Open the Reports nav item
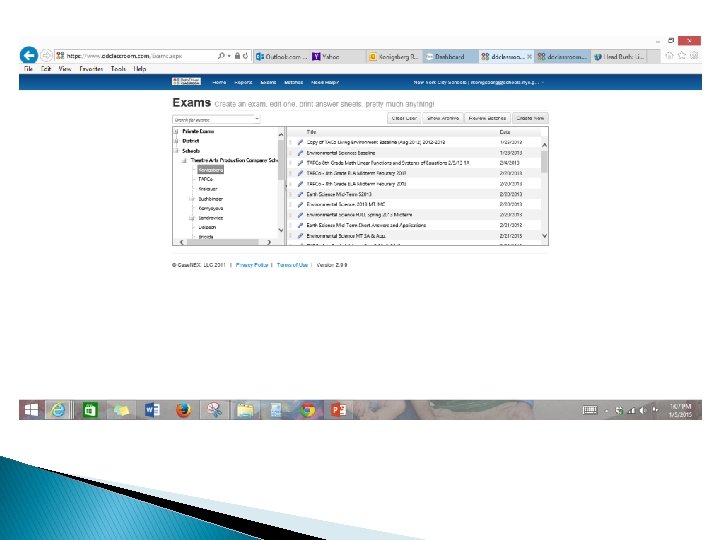 pos(243,82)
